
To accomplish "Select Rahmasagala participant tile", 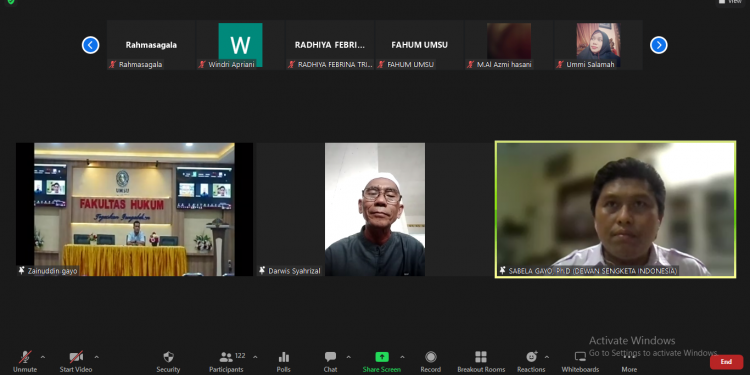I will tap(151, 45).
